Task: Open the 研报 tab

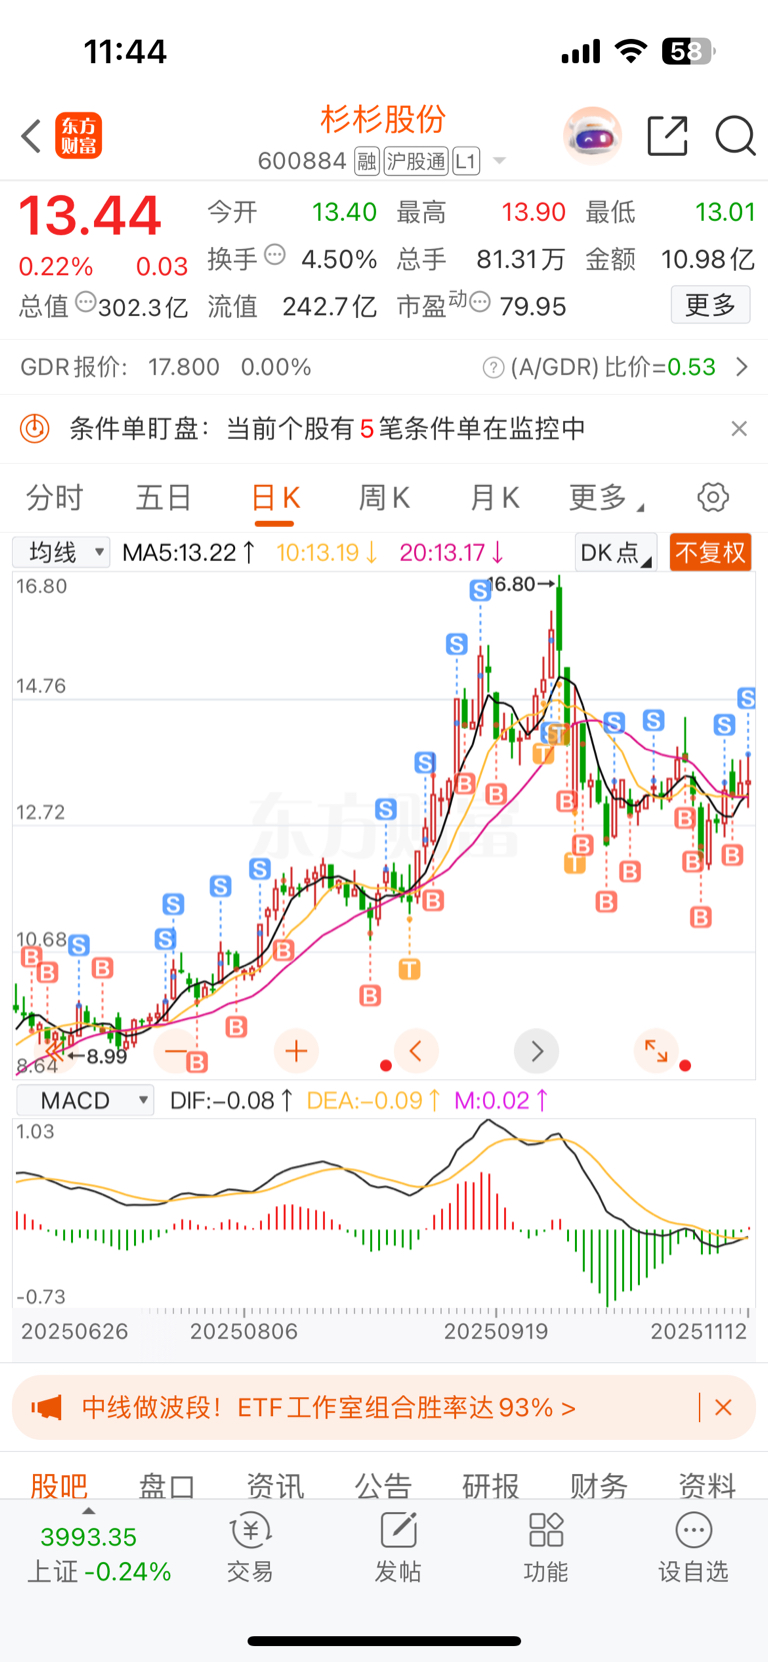Action: pos(491,1486)
